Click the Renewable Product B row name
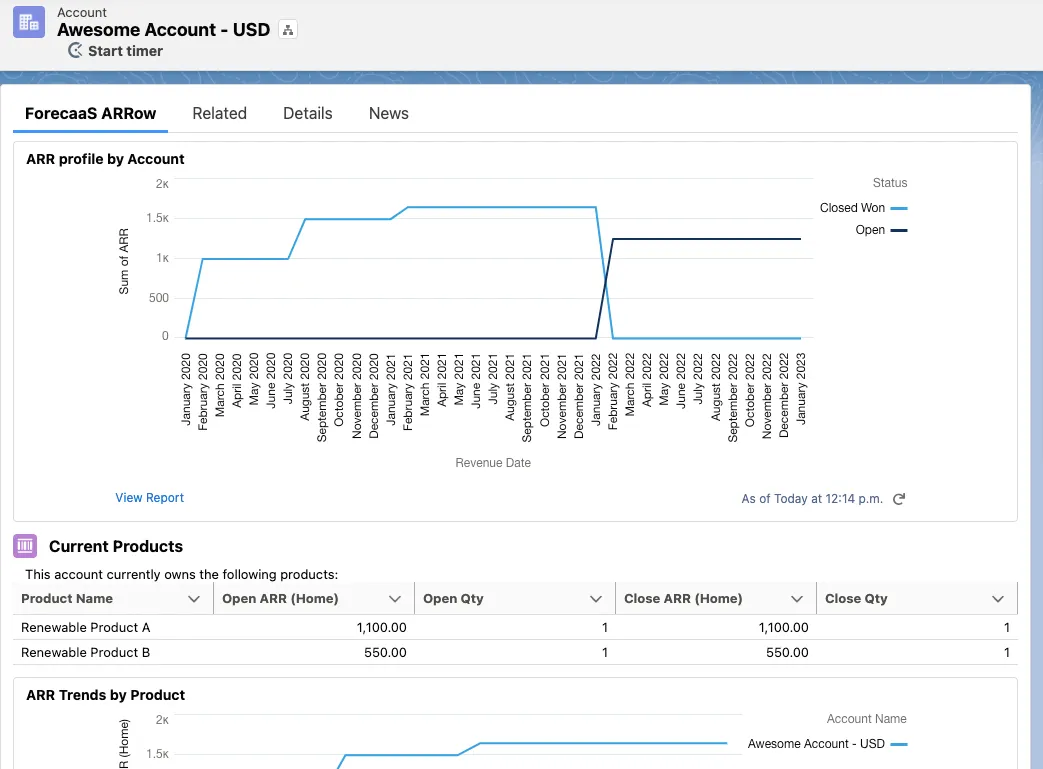Image resolution: width=1043 pixels, height=769 pixels. click(x=85, y=653)
